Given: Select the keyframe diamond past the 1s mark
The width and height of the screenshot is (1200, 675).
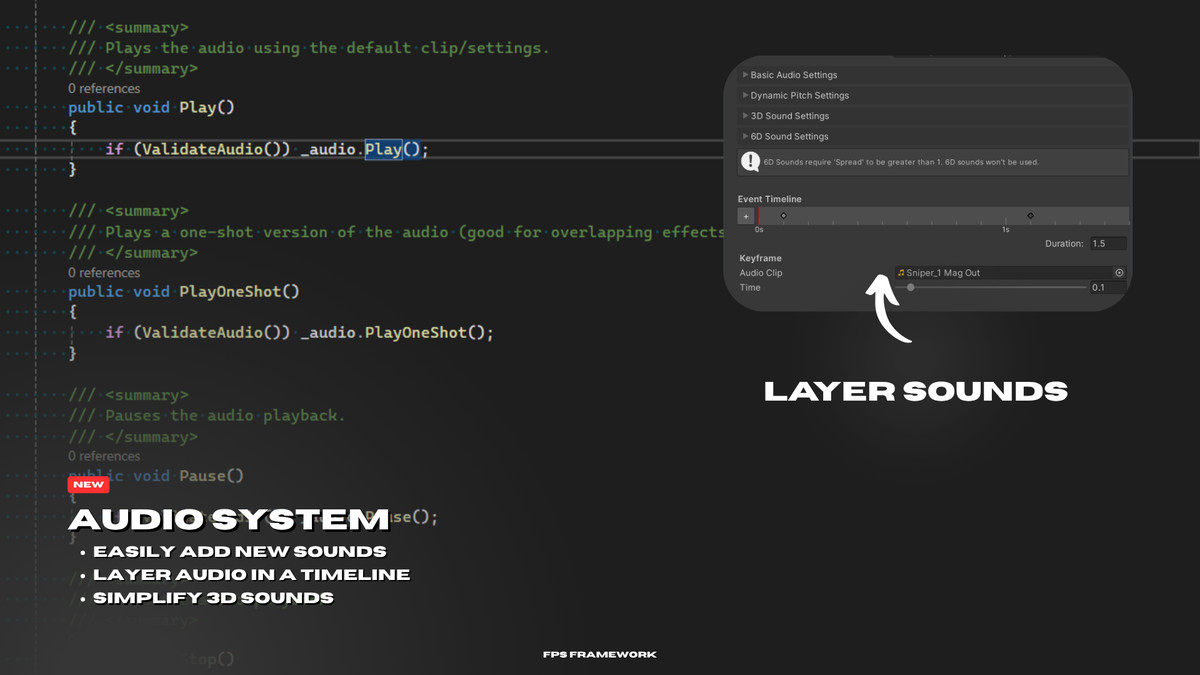Looking at the screenshot, I should pos(1031,214).
